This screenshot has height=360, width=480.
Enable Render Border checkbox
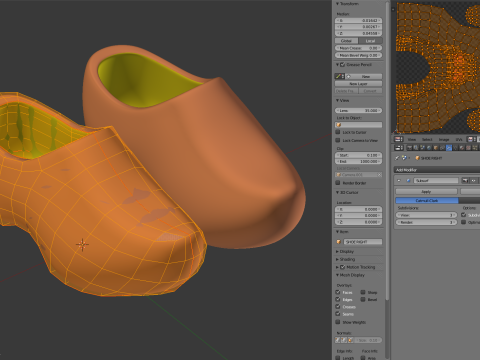tap(338, 183)
